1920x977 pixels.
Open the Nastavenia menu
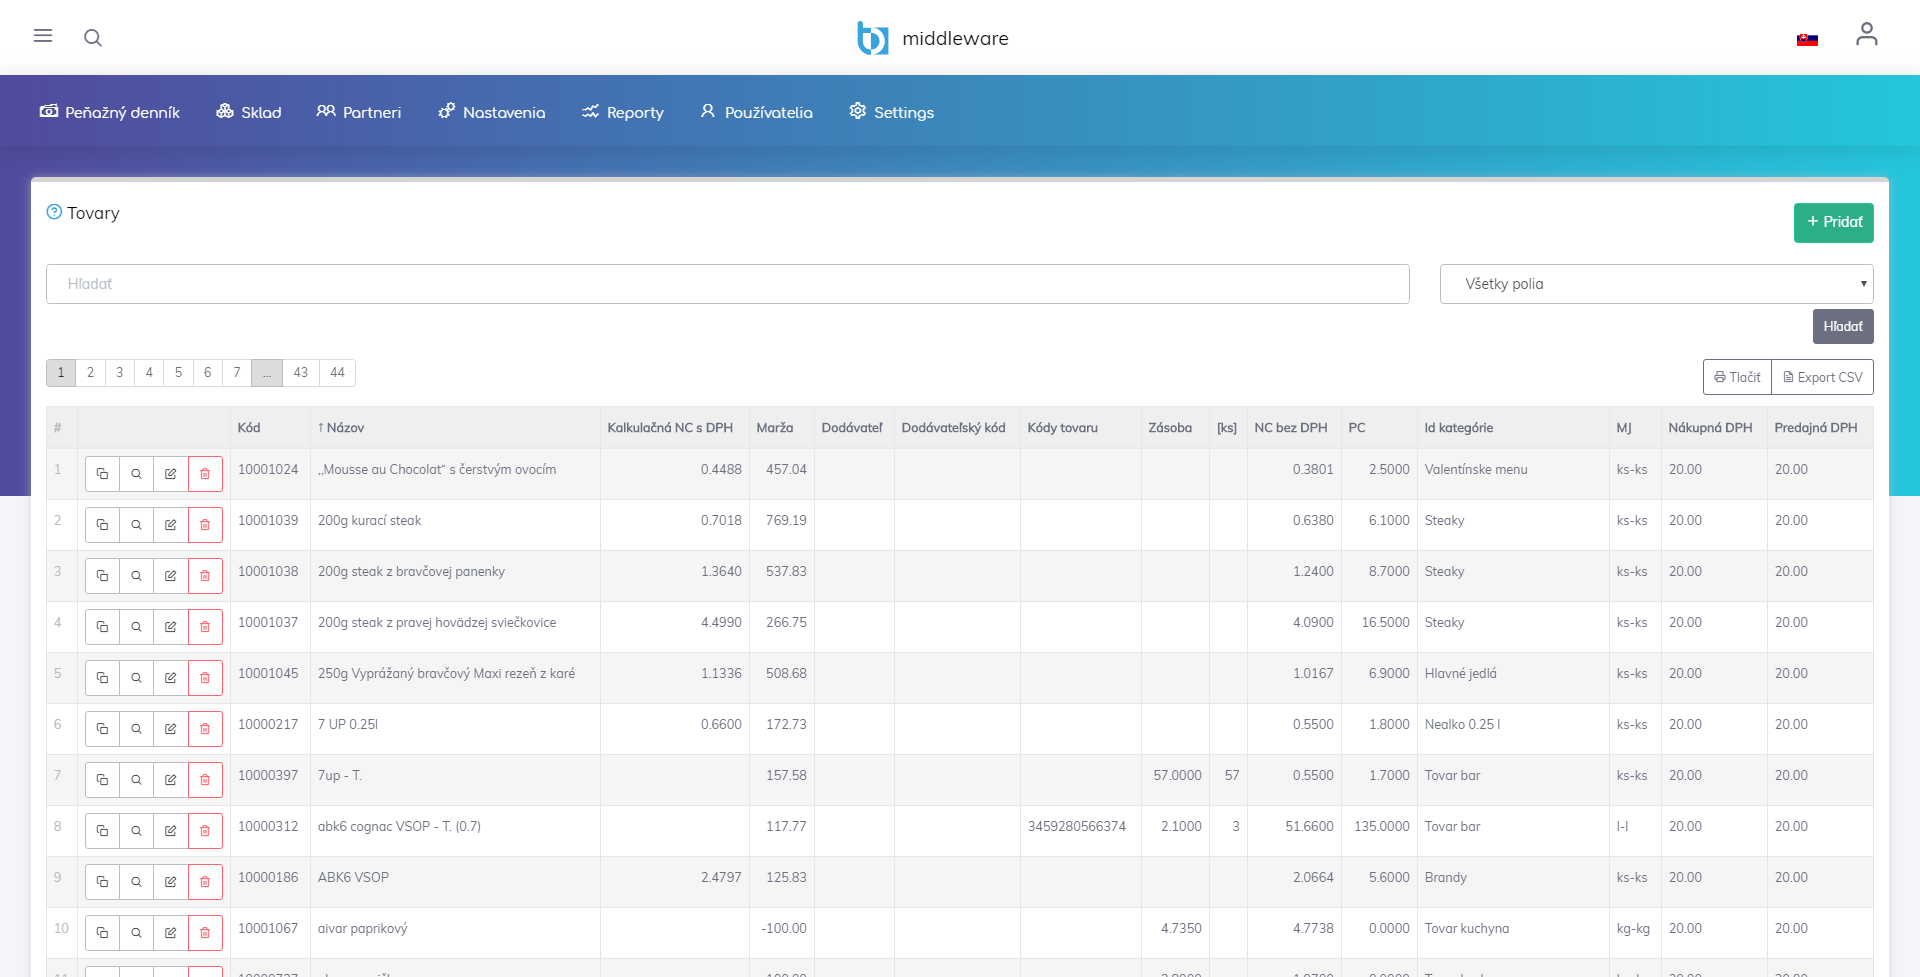[492, 112]
